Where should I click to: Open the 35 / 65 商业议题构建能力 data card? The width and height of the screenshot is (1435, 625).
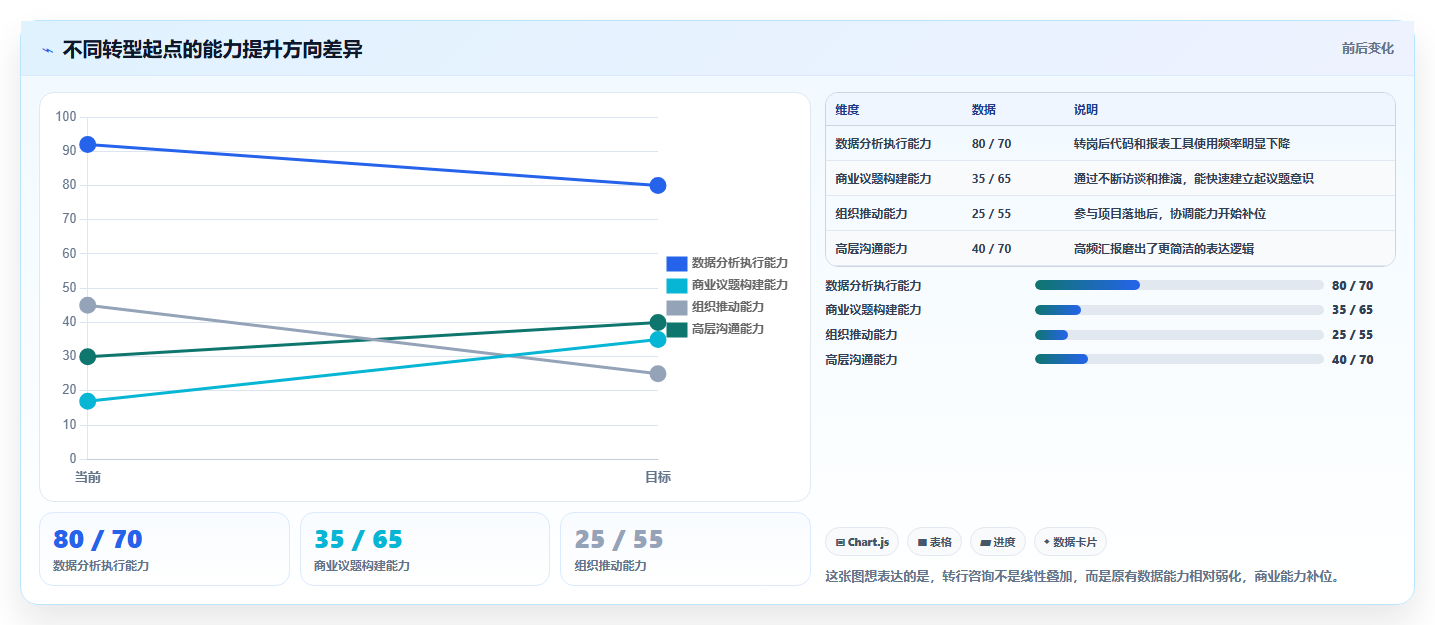[x=425, y=549]
